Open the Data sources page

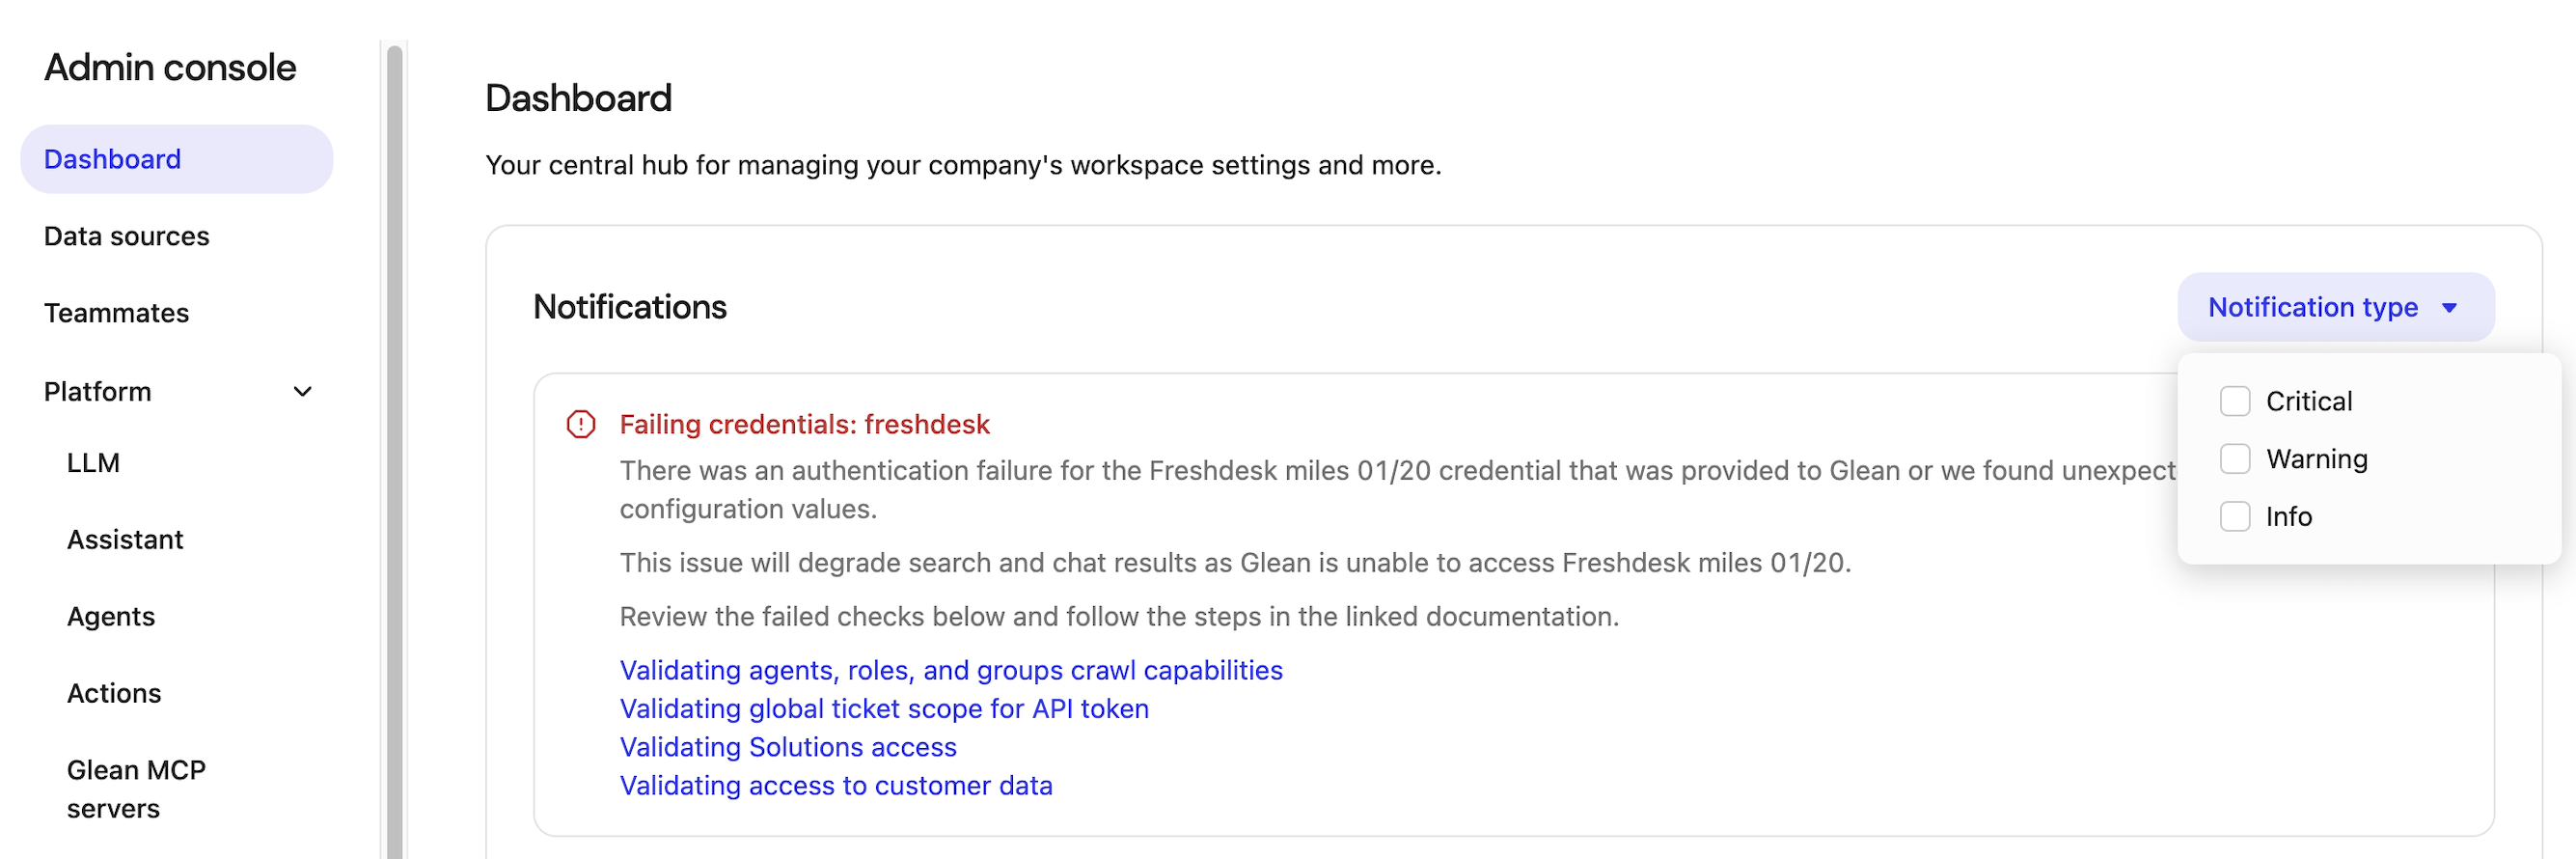point(127,236)
